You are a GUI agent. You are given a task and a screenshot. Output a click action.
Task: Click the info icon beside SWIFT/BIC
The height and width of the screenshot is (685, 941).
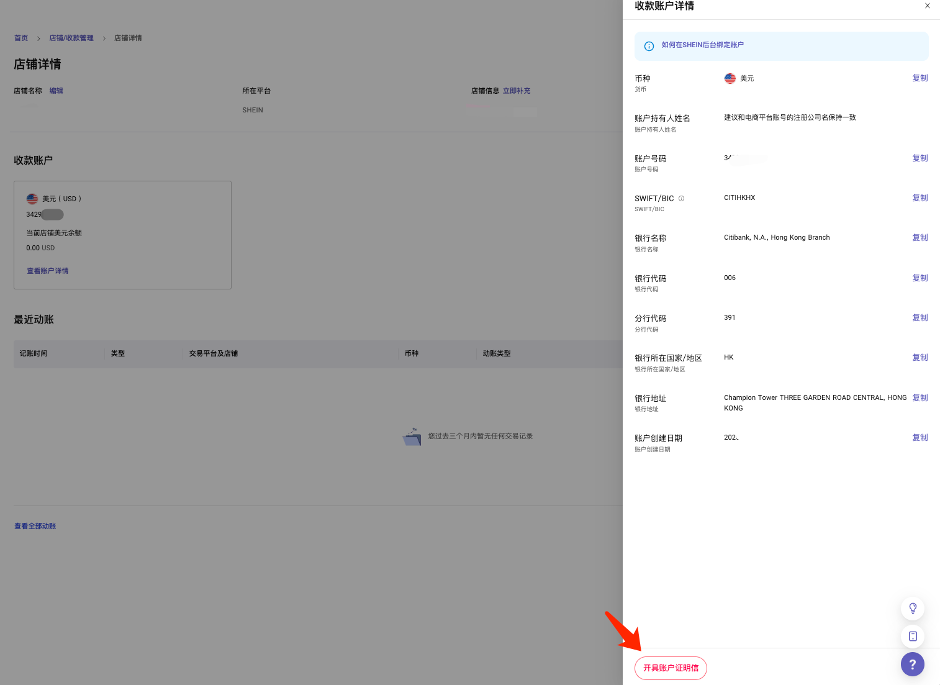682,198
